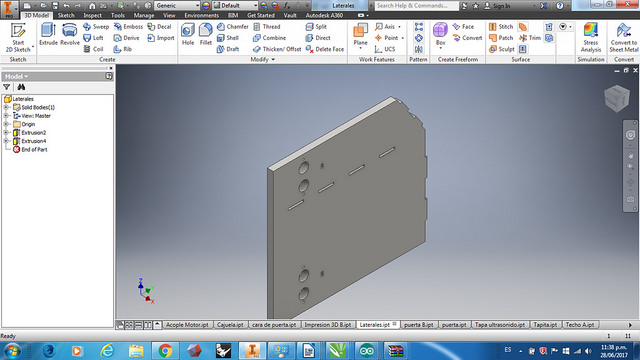Click the Derive tool

127,38
